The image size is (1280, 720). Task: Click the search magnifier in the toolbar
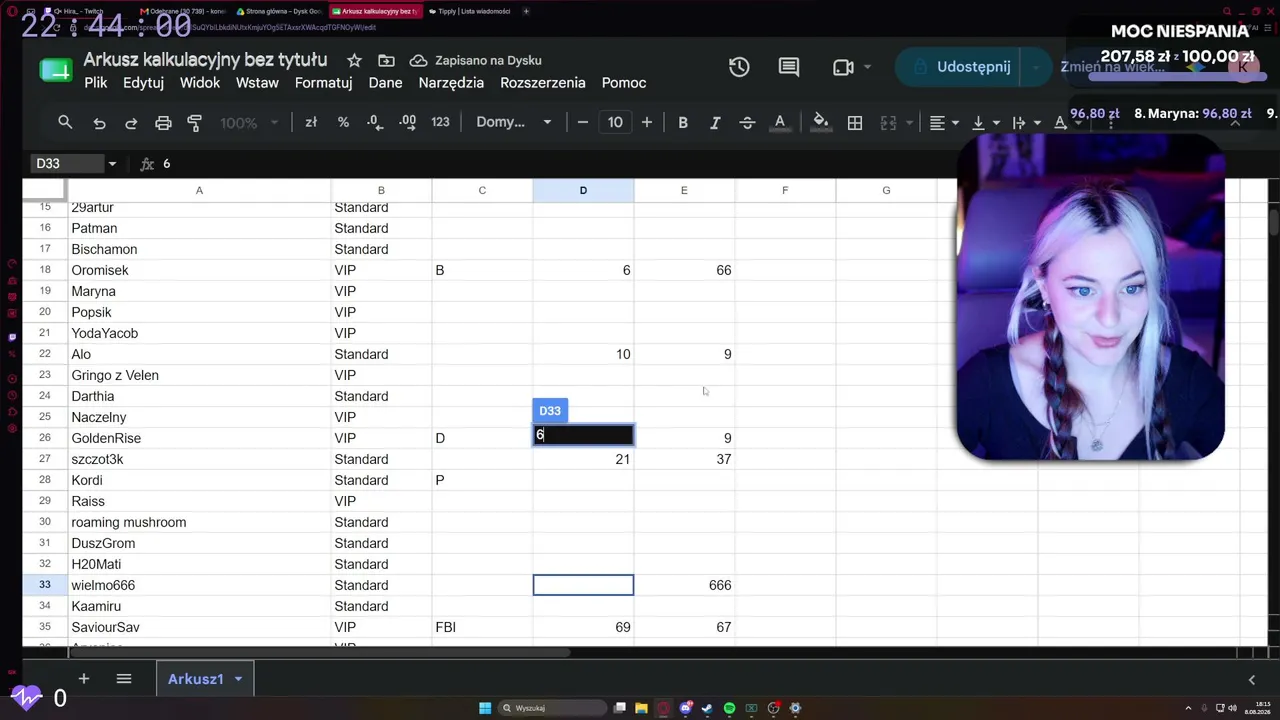[65, 122]
